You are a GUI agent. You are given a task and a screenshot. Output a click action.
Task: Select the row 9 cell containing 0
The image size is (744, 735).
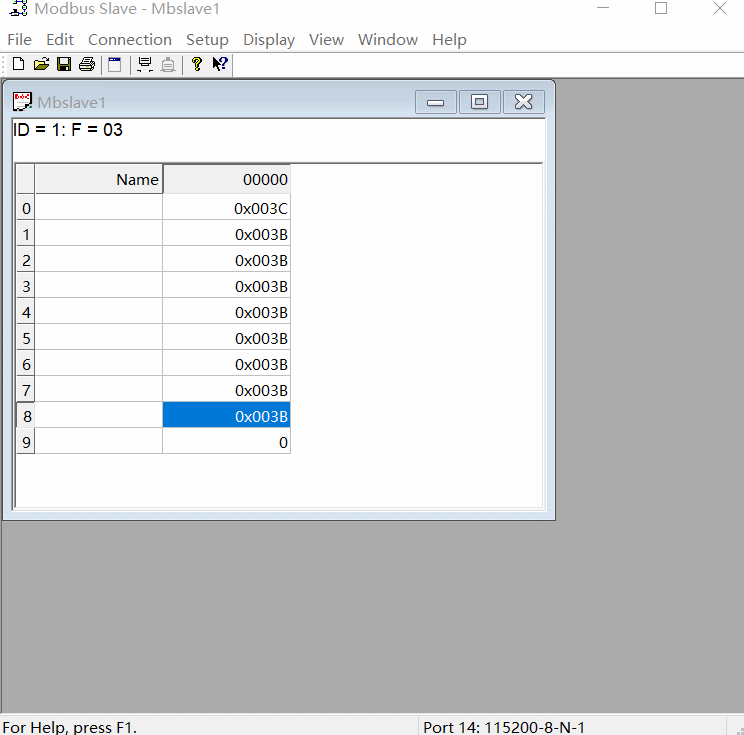point(227,442)
